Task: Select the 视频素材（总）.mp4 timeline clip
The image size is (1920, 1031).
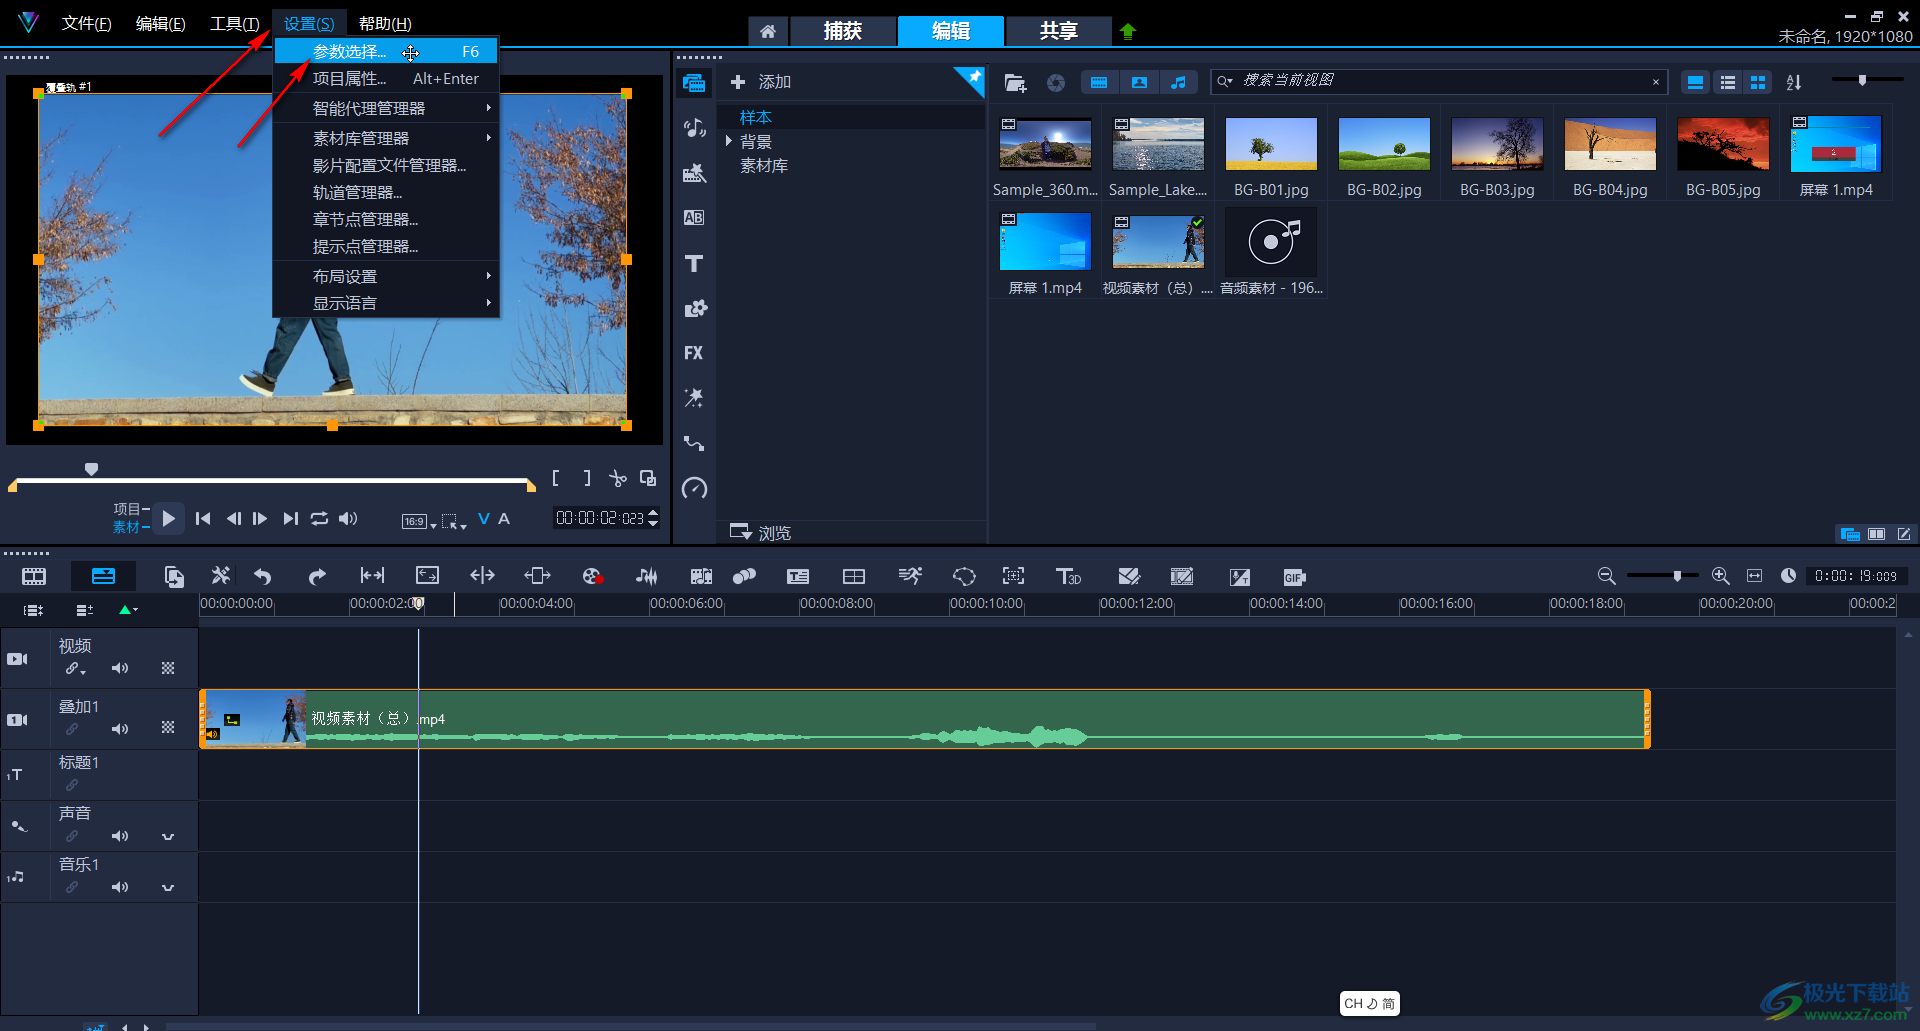Action: [925, 719]
